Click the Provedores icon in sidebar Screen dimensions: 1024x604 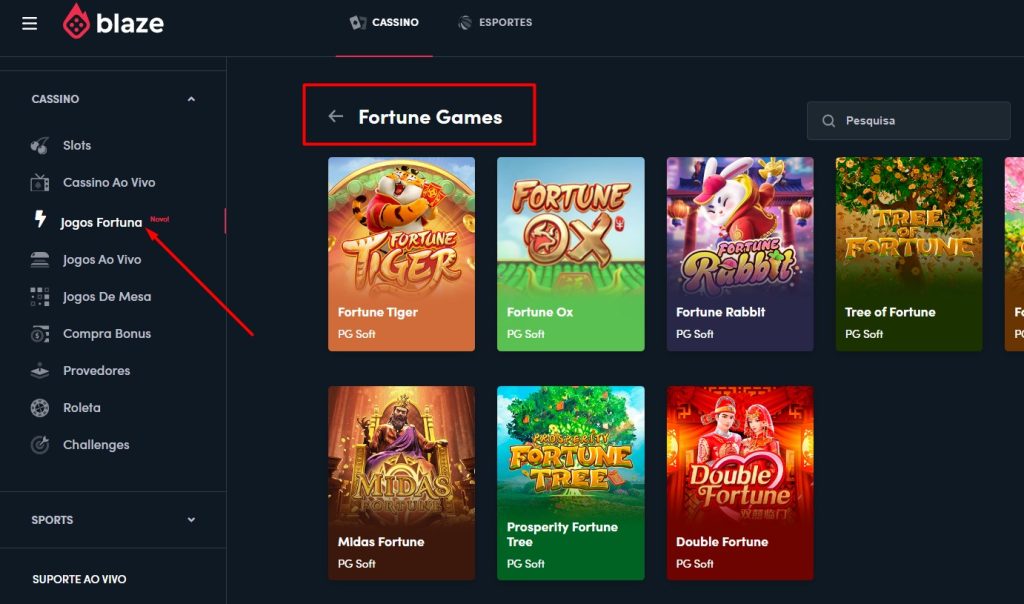coord(40,371)
